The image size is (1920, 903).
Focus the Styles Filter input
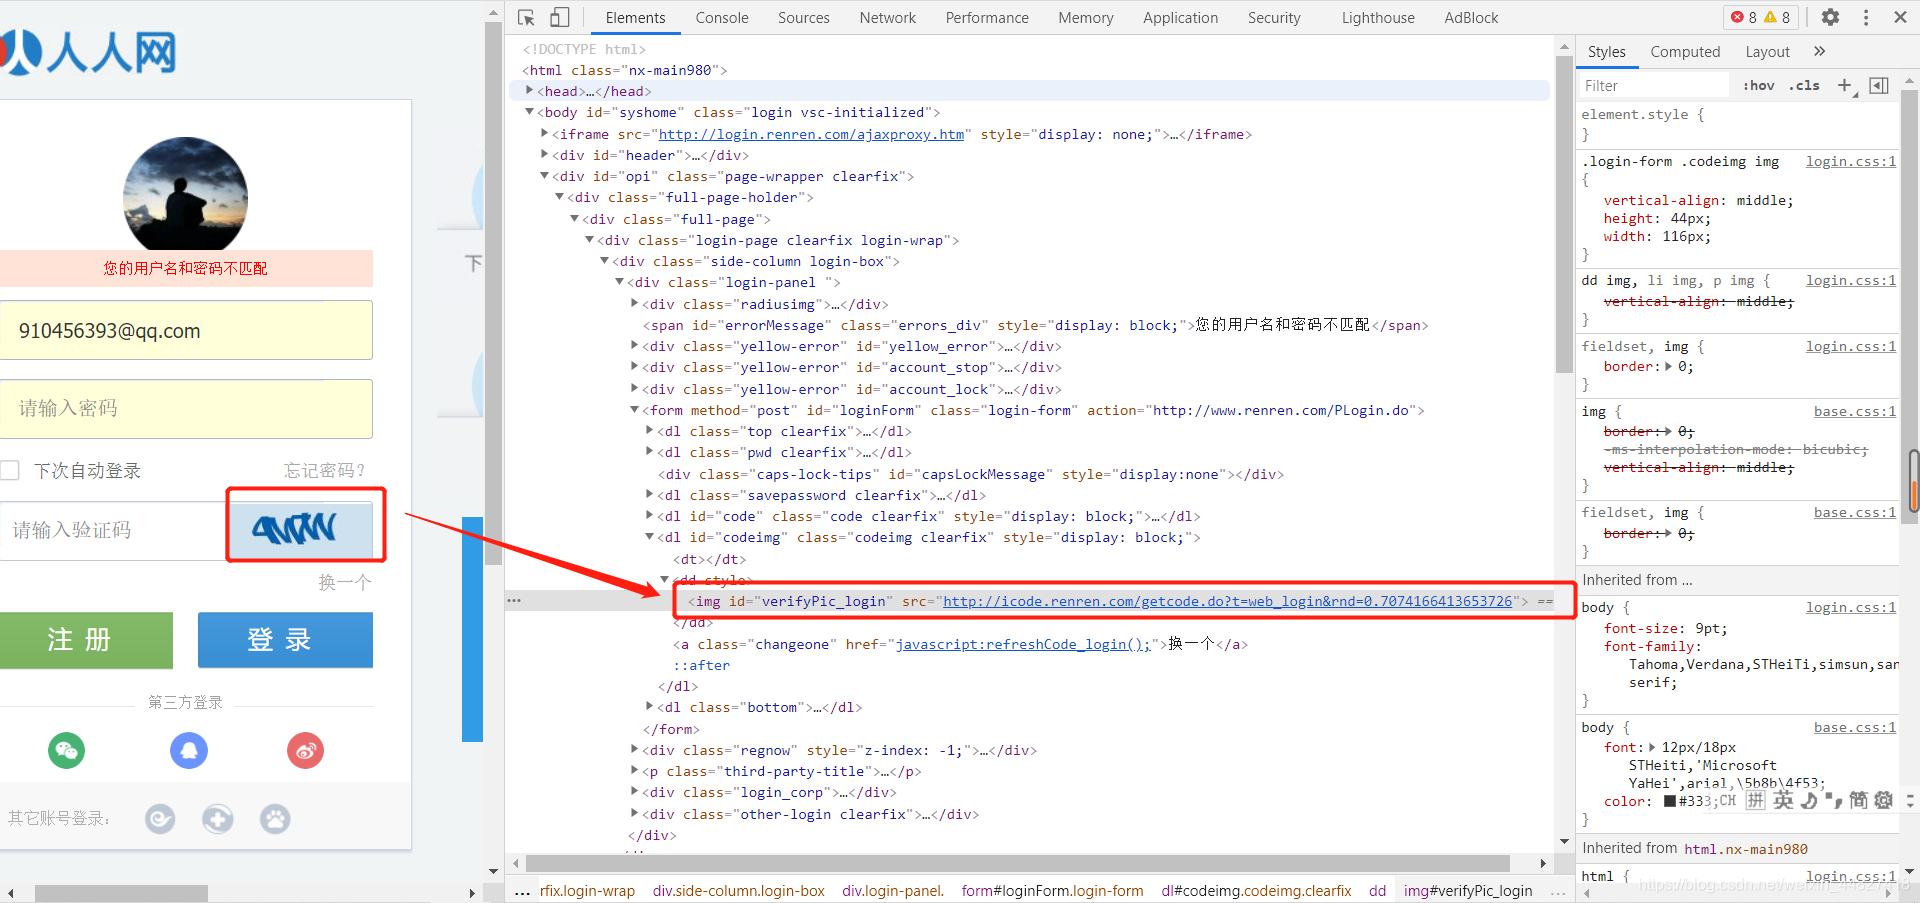pos(1654,85)
